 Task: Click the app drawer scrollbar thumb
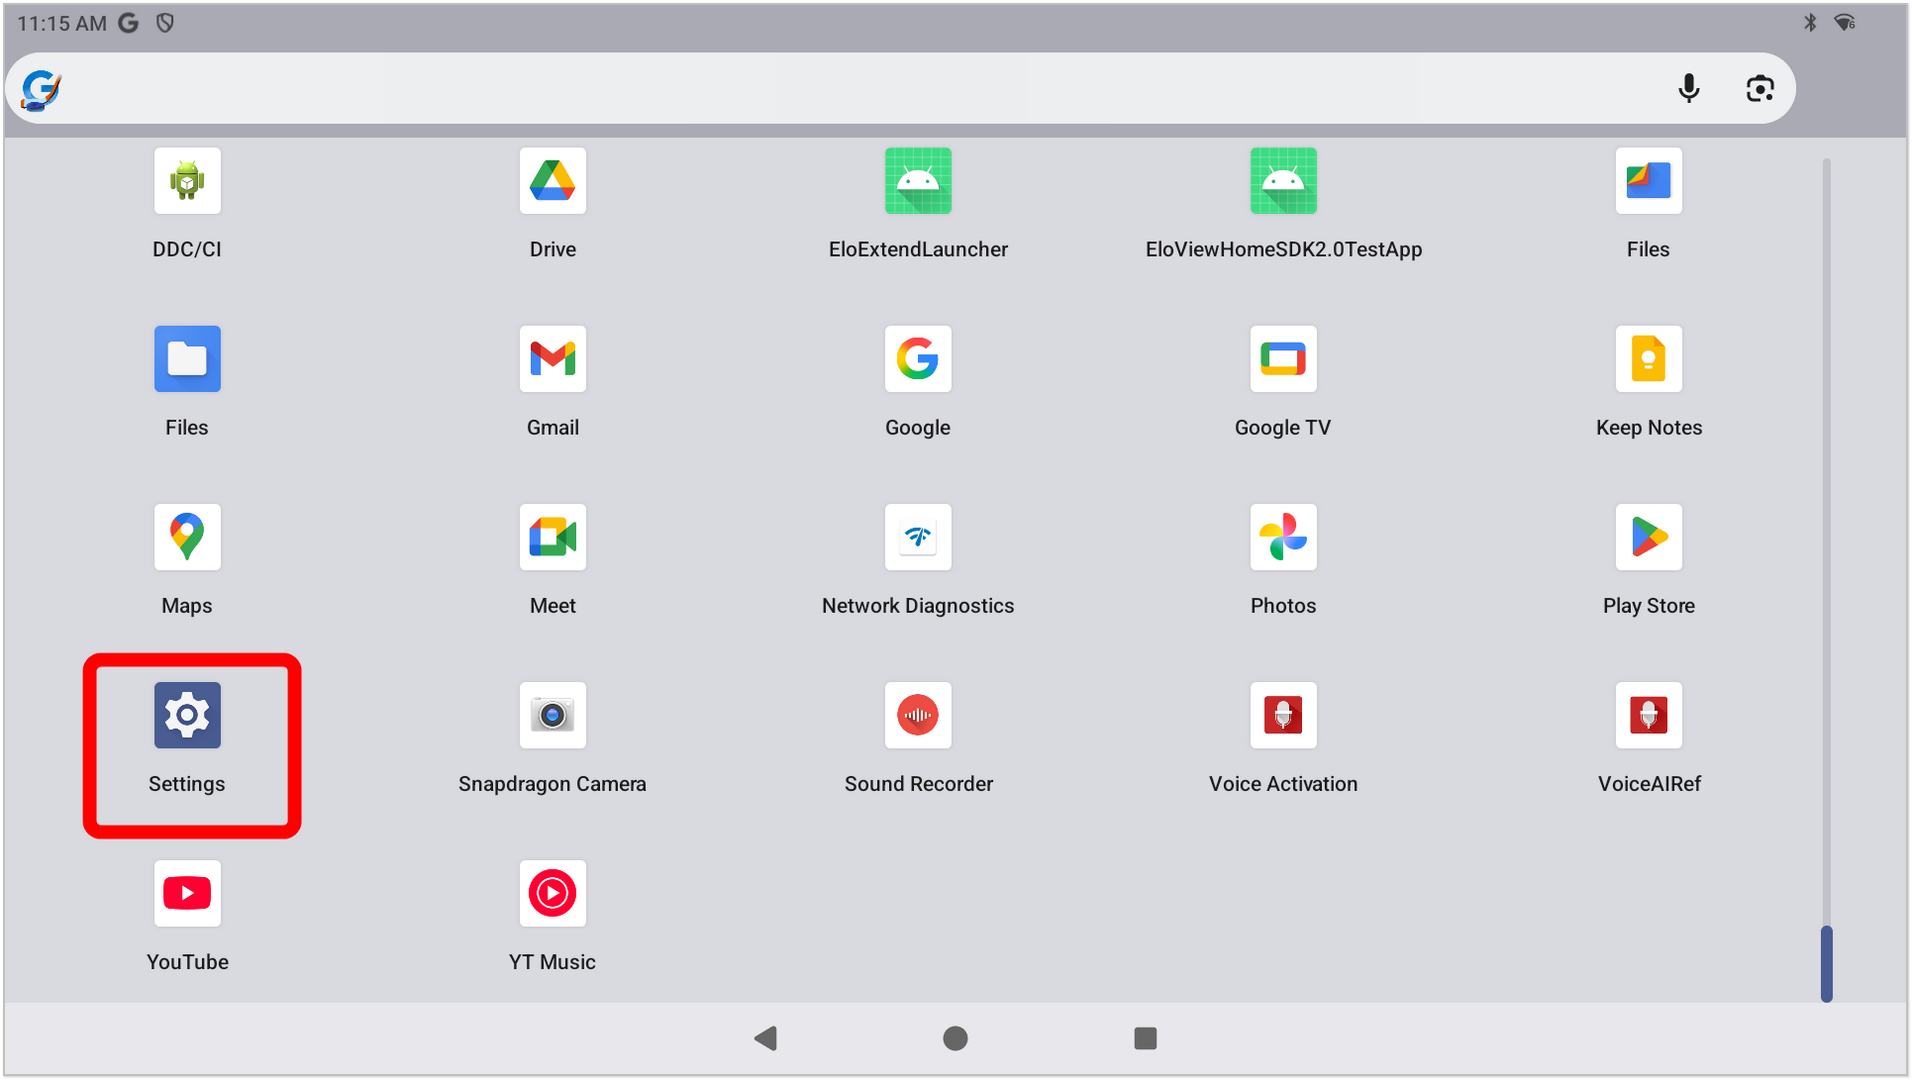(x=1826, y=963)
